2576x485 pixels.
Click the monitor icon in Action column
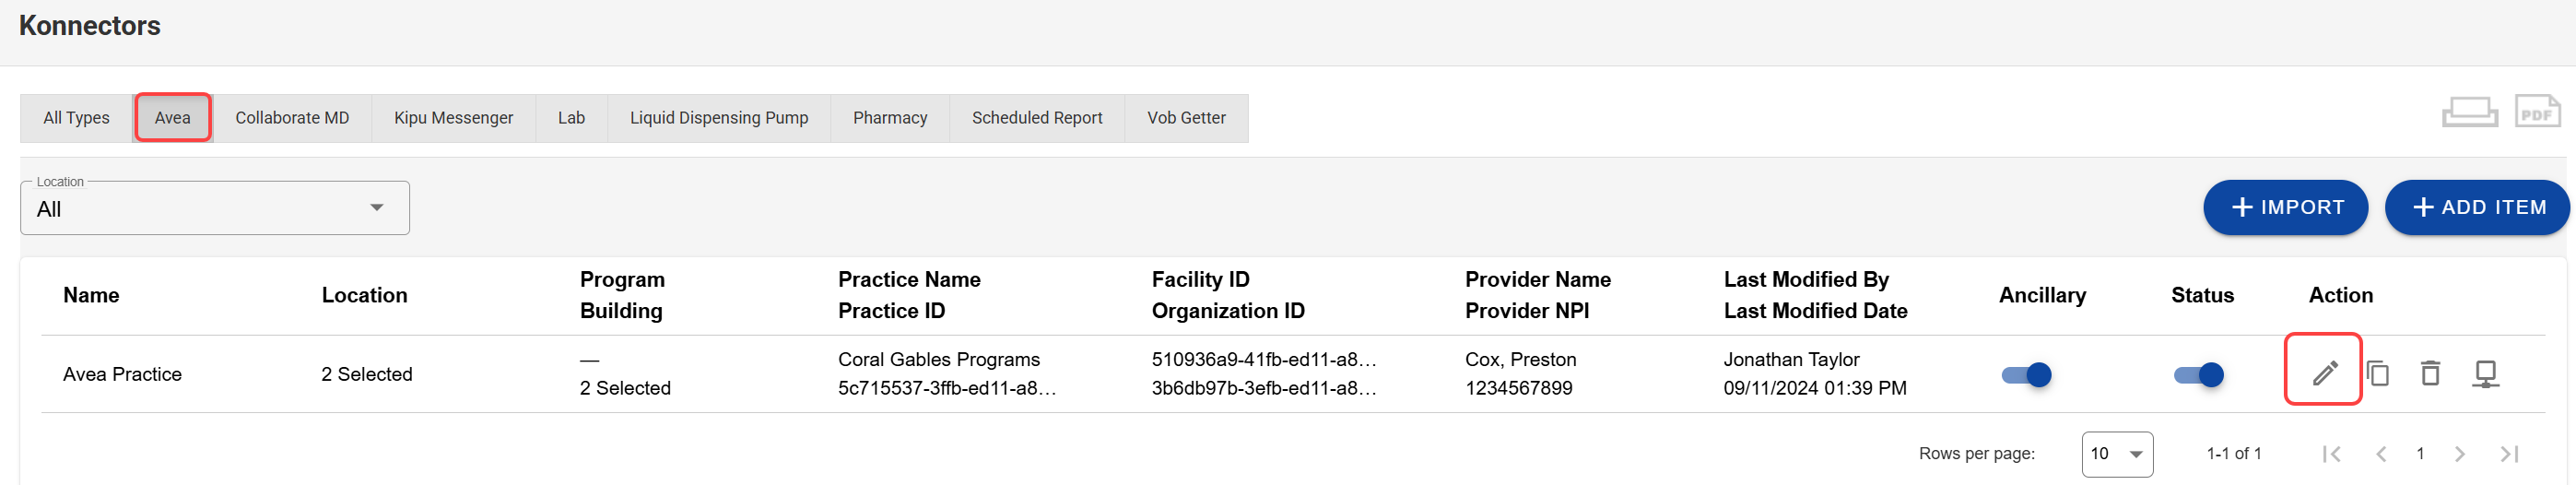click(x=2485, y=373)
